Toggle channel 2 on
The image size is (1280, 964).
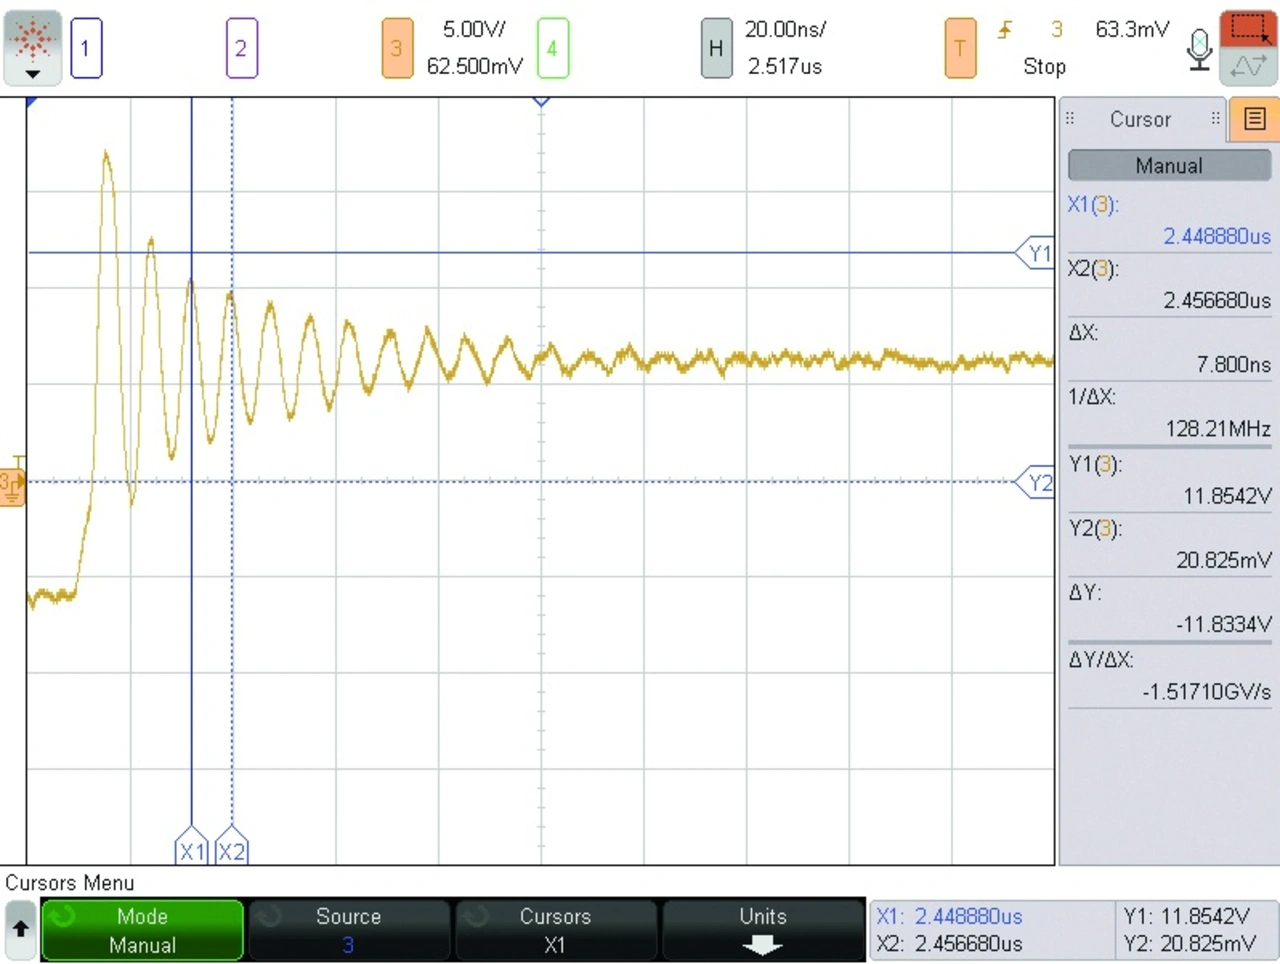point(241,48)
